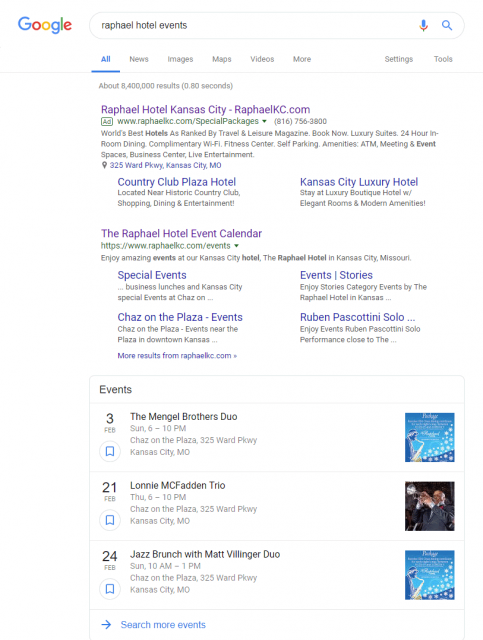Open the Kansas City Luxury Hotel sitelink

(x=359, y=182)
